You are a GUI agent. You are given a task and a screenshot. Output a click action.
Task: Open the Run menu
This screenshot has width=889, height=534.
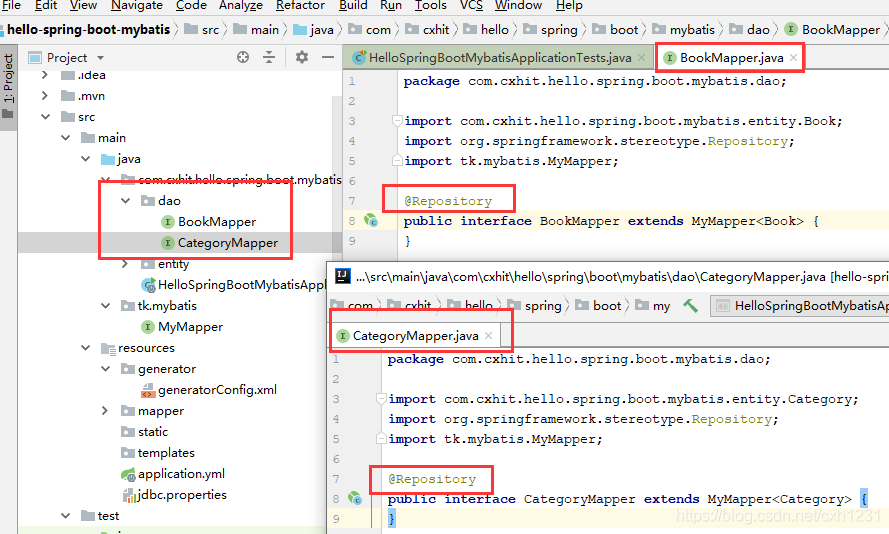click(391, 5)
